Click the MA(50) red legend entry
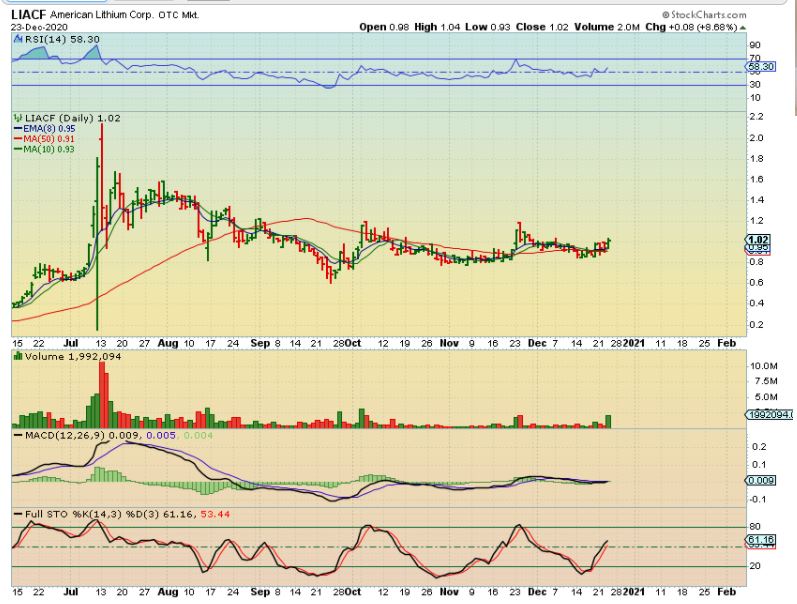 44,139
